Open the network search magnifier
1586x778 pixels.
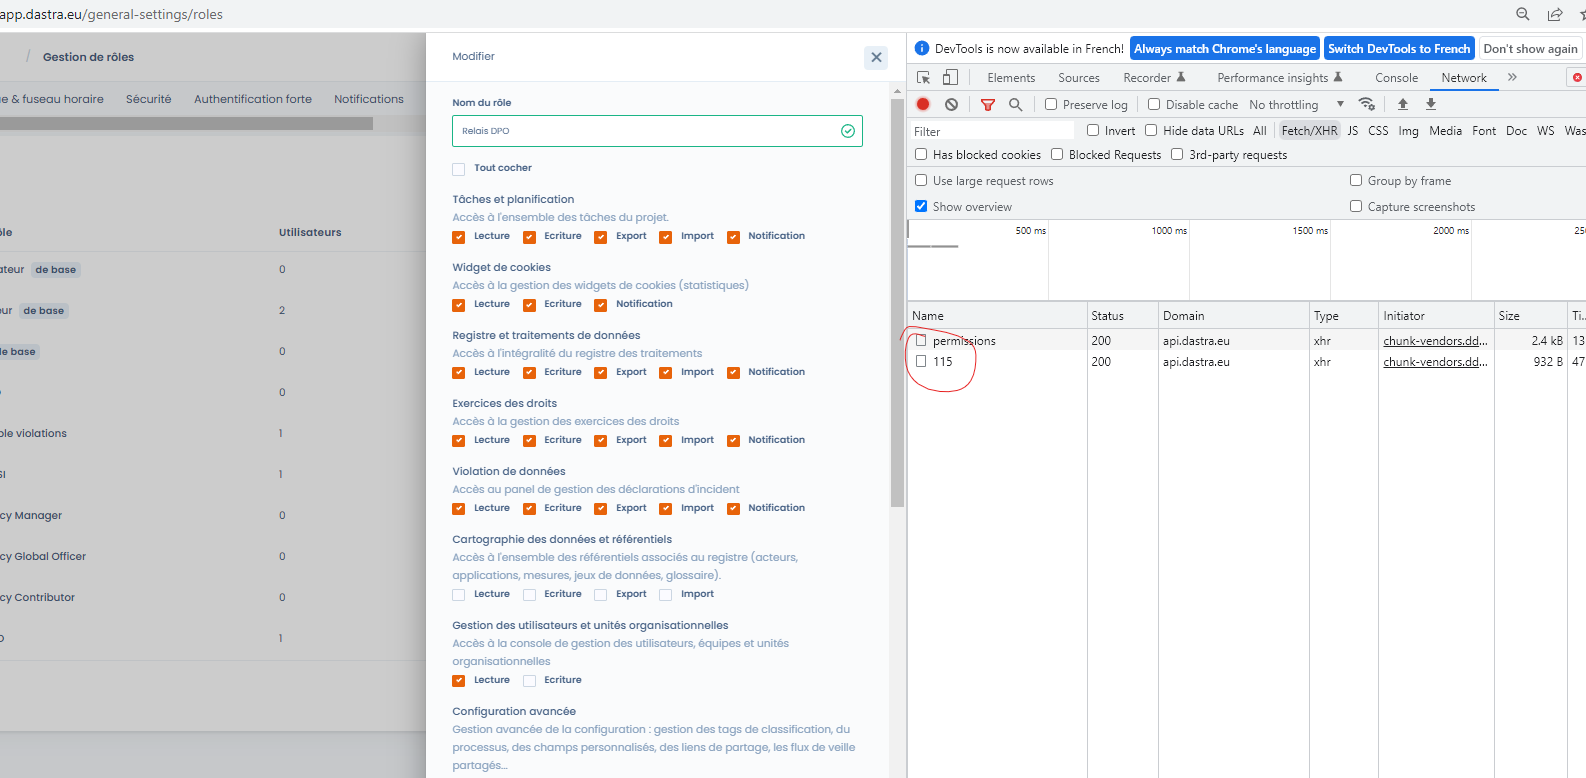pos(1015,104)
